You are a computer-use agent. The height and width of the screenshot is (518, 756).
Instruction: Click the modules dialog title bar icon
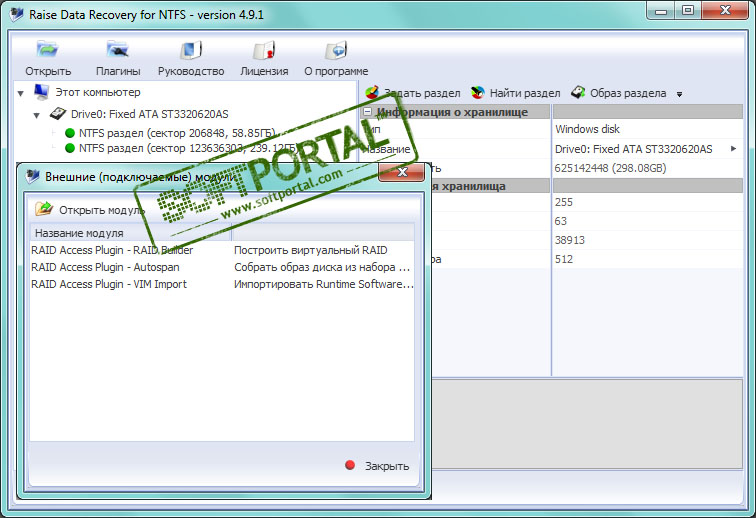(32, 176)
